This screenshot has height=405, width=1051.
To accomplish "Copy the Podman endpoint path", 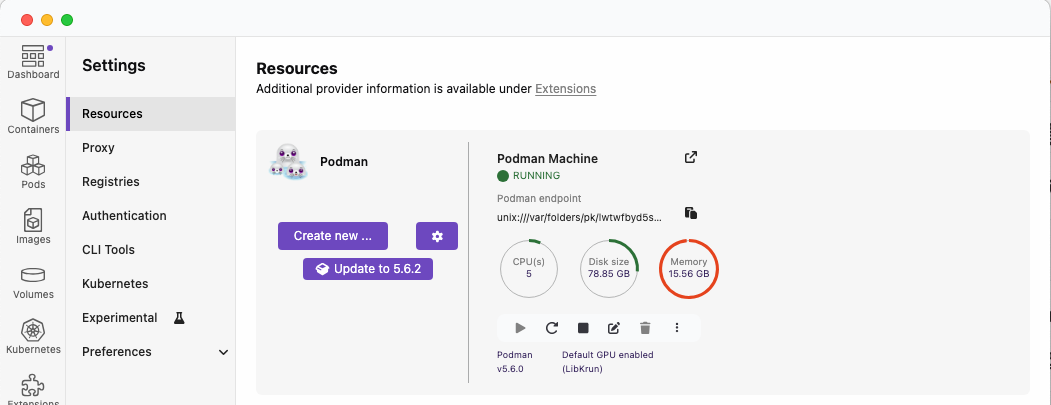I will click(x=690, y=213).
